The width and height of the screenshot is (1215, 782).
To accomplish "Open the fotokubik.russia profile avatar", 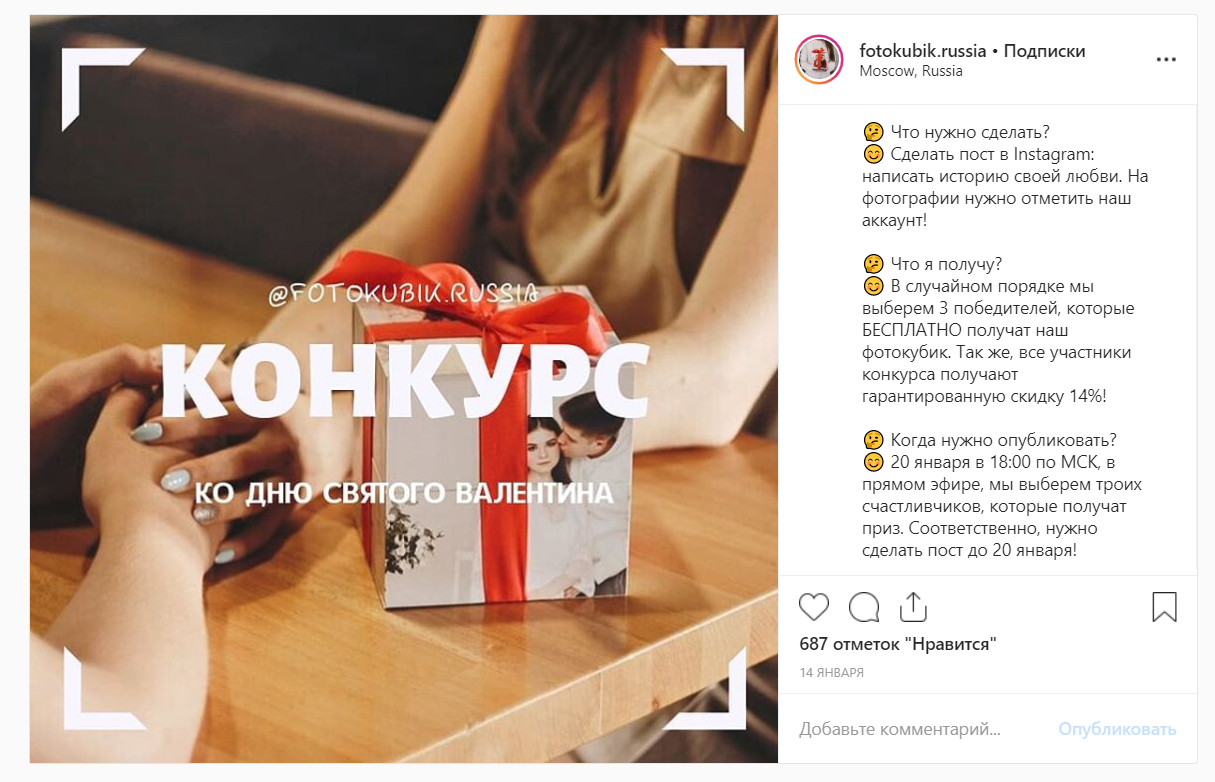I will 819,60.
